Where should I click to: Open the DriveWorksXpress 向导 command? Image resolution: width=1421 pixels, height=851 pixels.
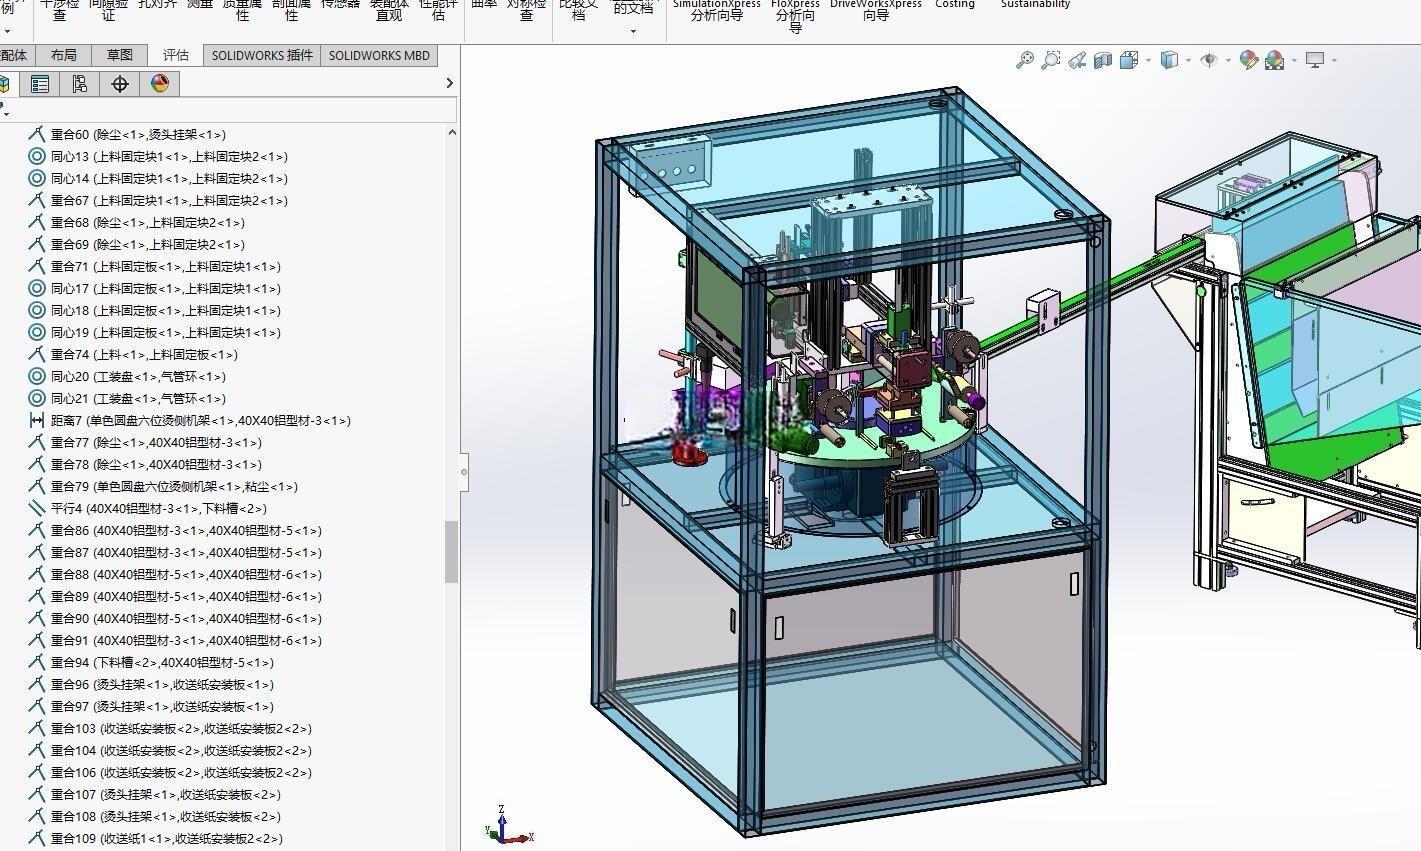[876, 10]
